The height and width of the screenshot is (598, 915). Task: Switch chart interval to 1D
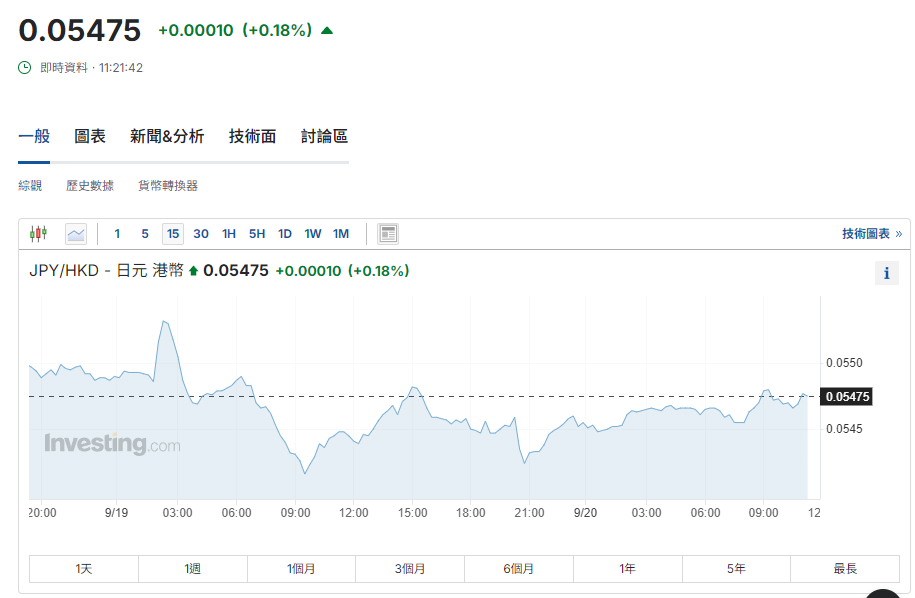pyautogui.click(x=285, y=234)
